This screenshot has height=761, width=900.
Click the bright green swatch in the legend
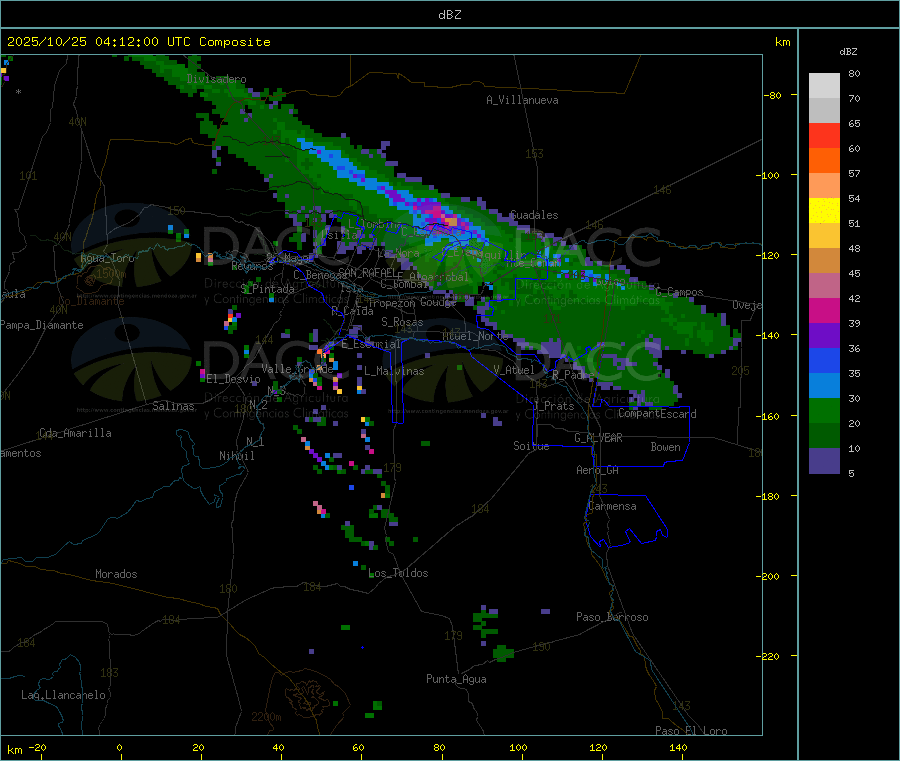824,411
